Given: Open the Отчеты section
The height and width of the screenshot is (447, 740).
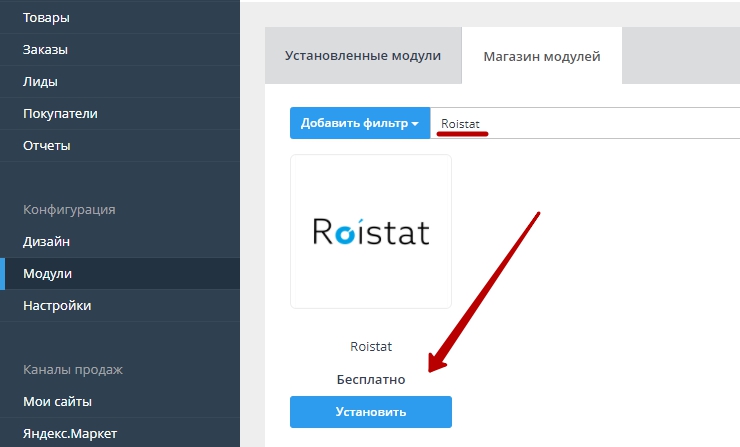Looking at the screenshot, I should tap(47, 145).
